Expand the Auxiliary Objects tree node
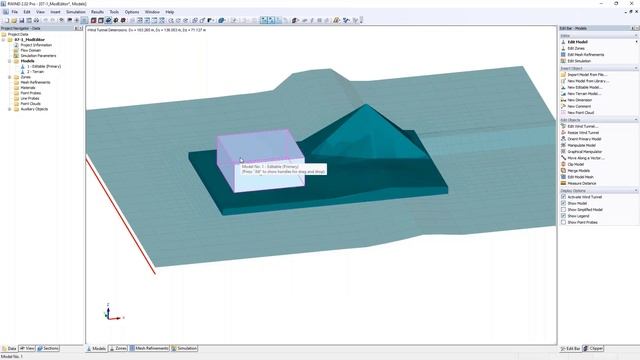 coord(10,109)
